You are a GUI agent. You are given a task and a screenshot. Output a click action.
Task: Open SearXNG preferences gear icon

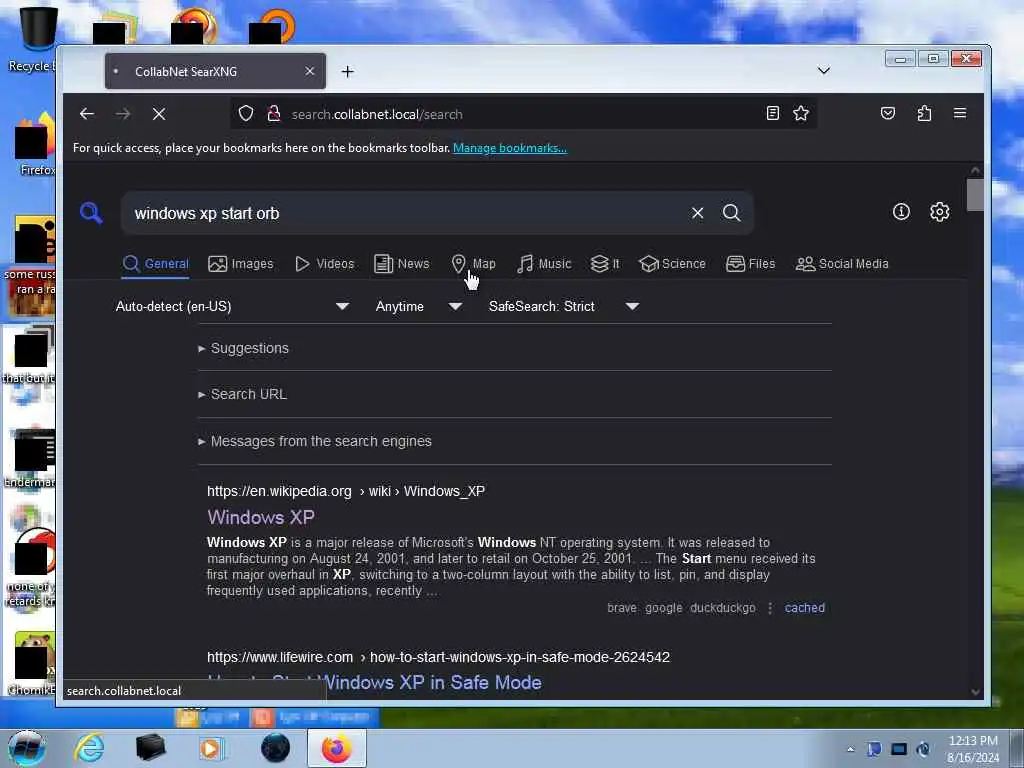click(939, 212)
